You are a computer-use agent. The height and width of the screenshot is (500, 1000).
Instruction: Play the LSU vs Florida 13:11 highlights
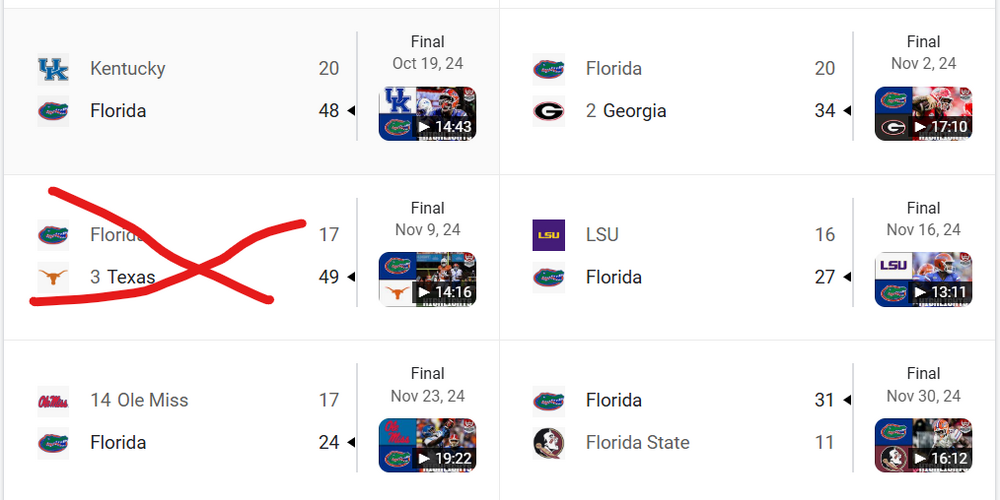tap(923, 279)
